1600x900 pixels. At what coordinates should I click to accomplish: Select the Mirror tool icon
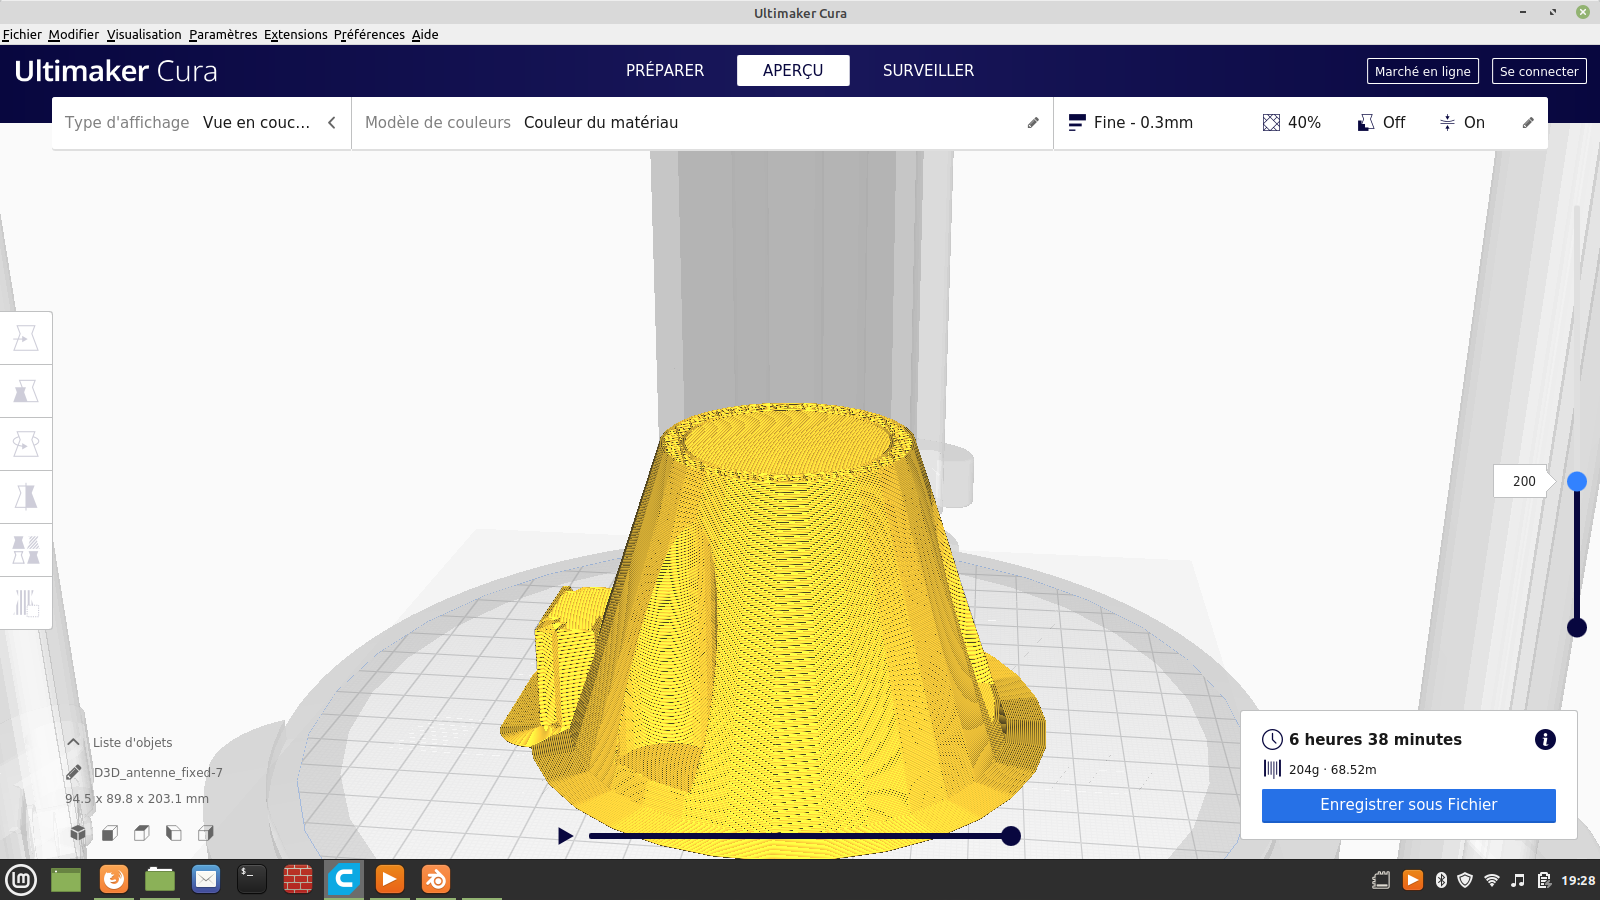(26, 497)
